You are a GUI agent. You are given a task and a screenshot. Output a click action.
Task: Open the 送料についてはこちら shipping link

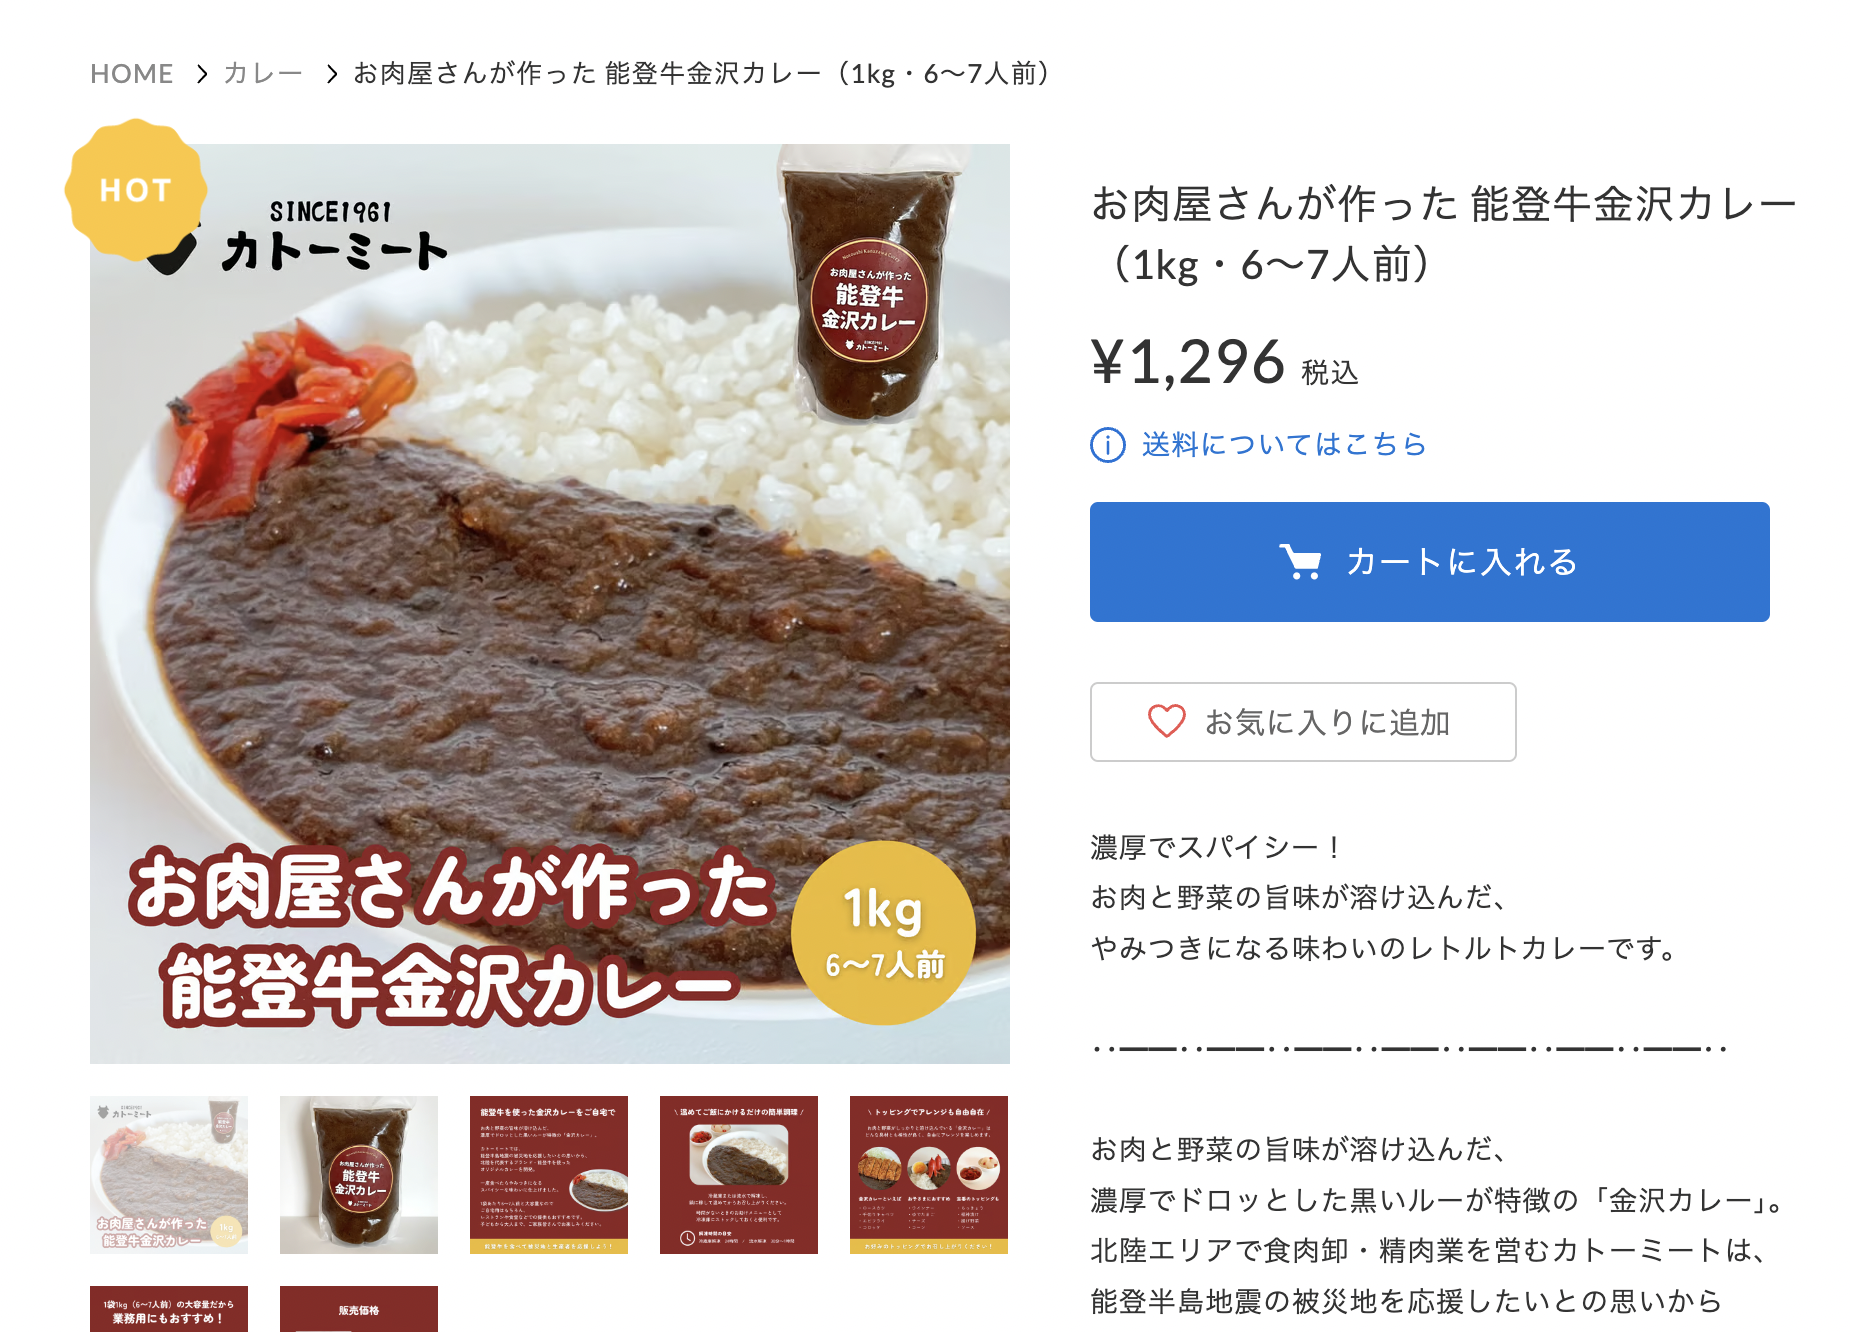pos(1284,444)
